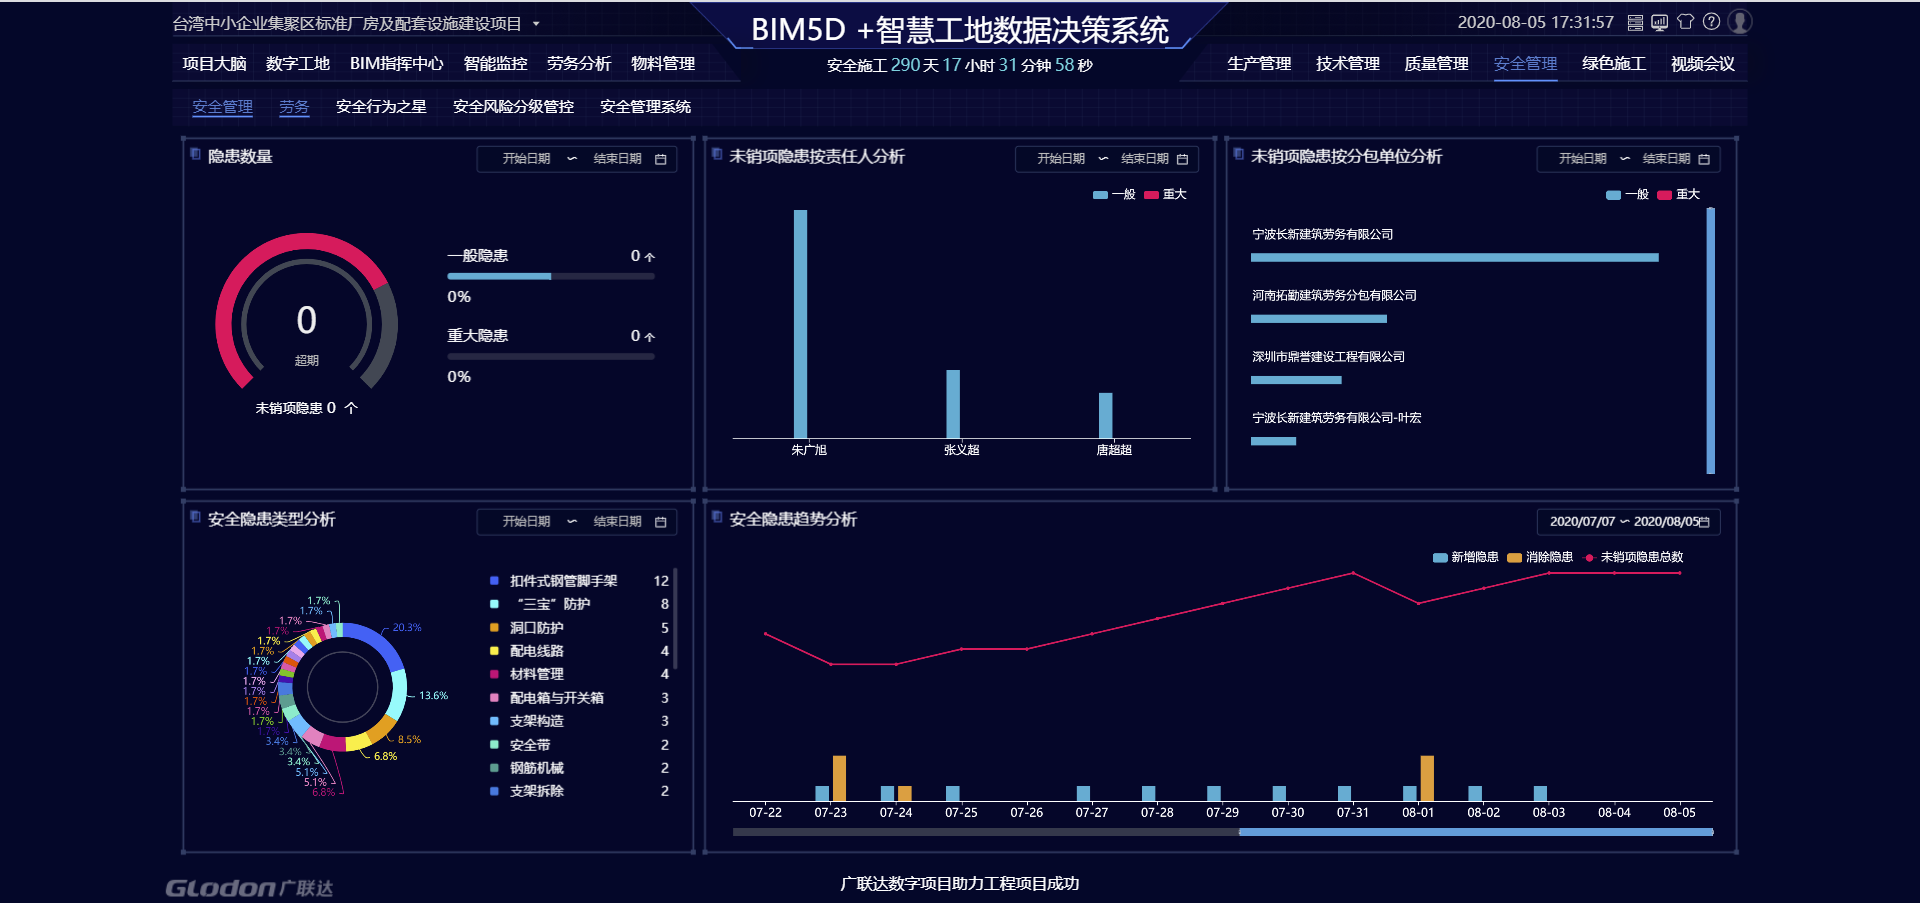Click the 重大隐患 progress bar
This screenshot has height=903, width=1920.
(x=551, y=357)
